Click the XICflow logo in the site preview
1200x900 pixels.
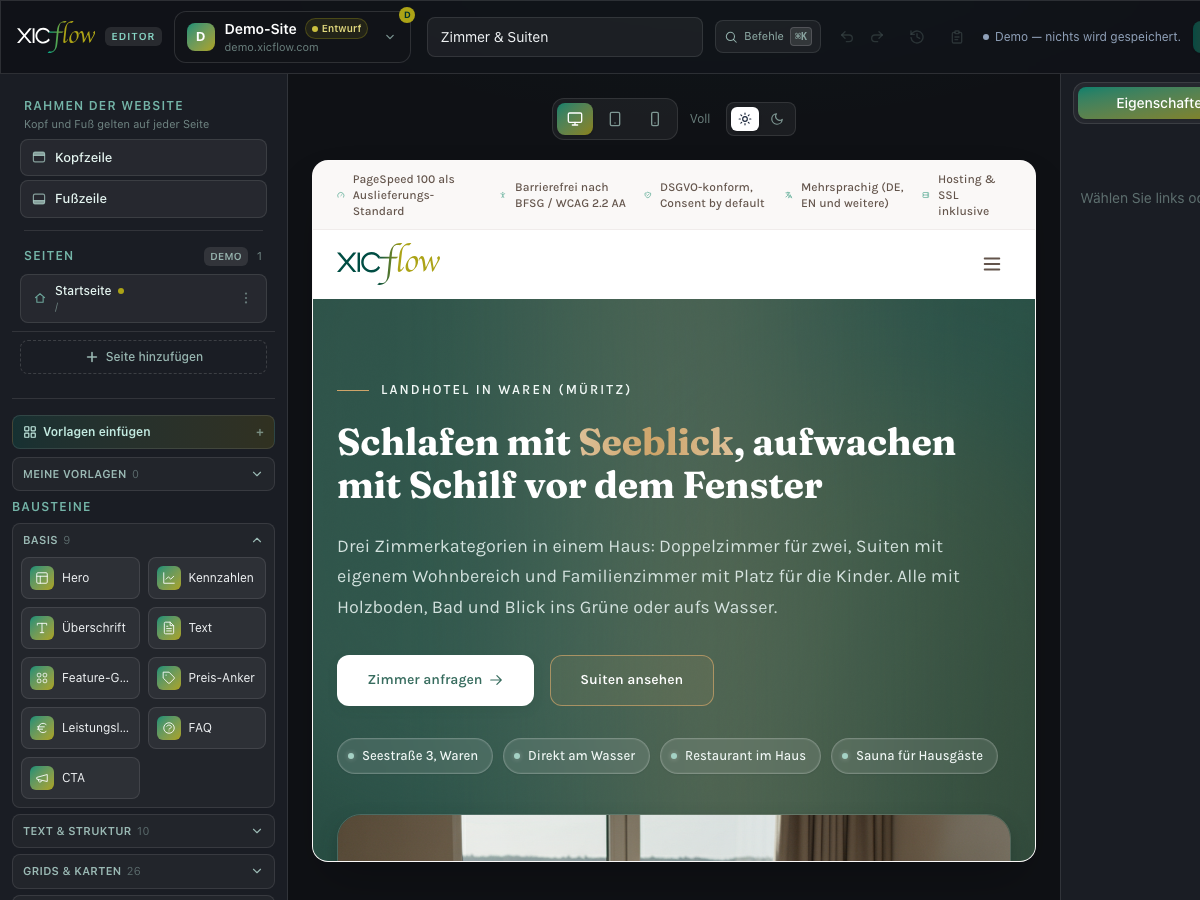[x=389, y=263]
